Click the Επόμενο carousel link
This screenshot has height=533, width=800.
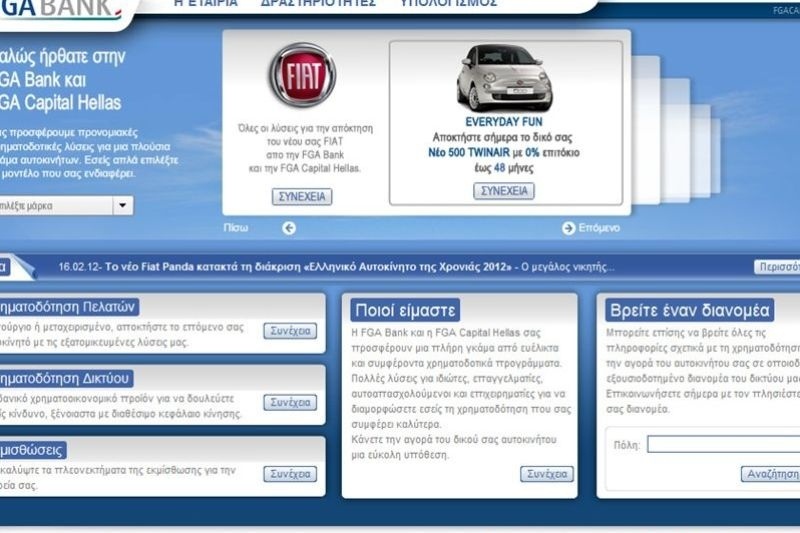tap(599, 228)
